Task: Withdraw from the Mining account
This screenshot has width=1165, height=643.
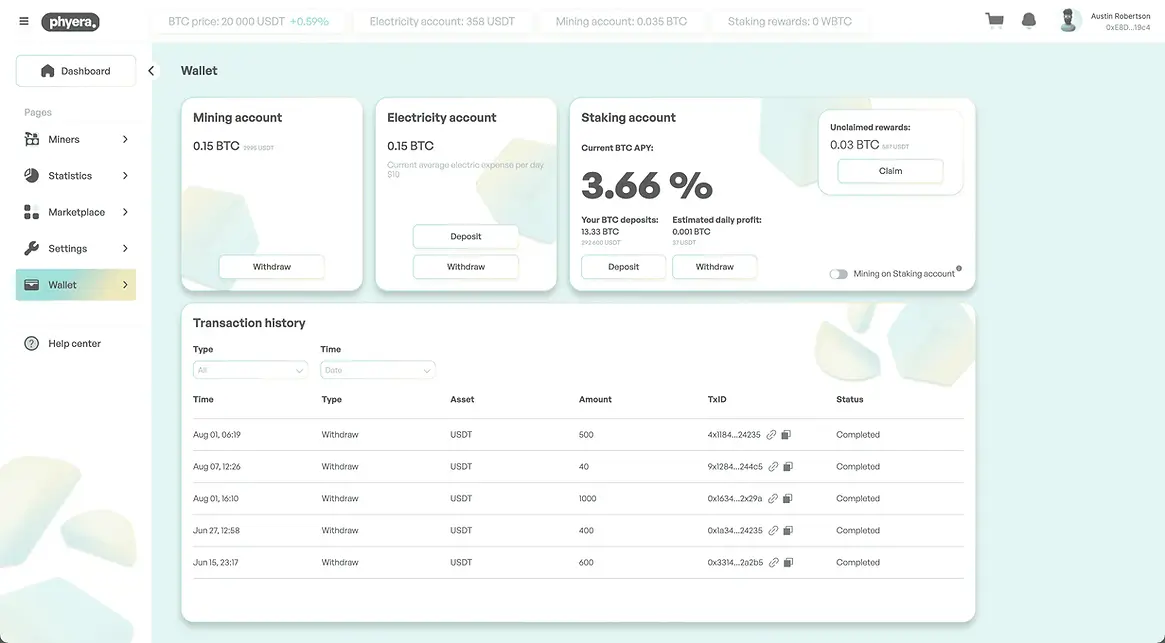Action: pyautogui.click(x=271, y=267)
